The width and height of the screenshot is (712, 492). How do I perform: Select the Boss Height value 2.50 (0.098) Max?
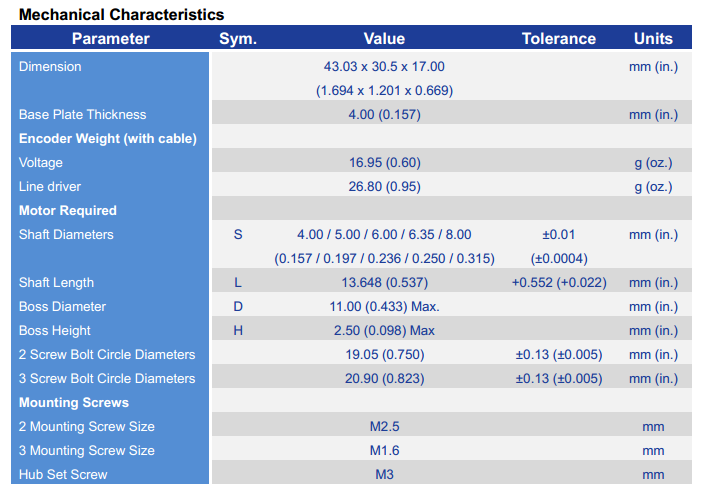click(384, 331)
